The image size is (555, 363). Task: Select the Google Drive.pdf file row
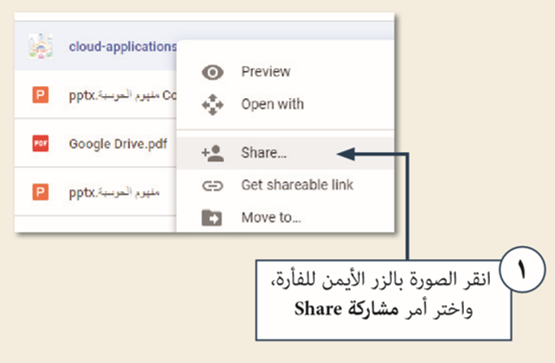tap(96, 143)
